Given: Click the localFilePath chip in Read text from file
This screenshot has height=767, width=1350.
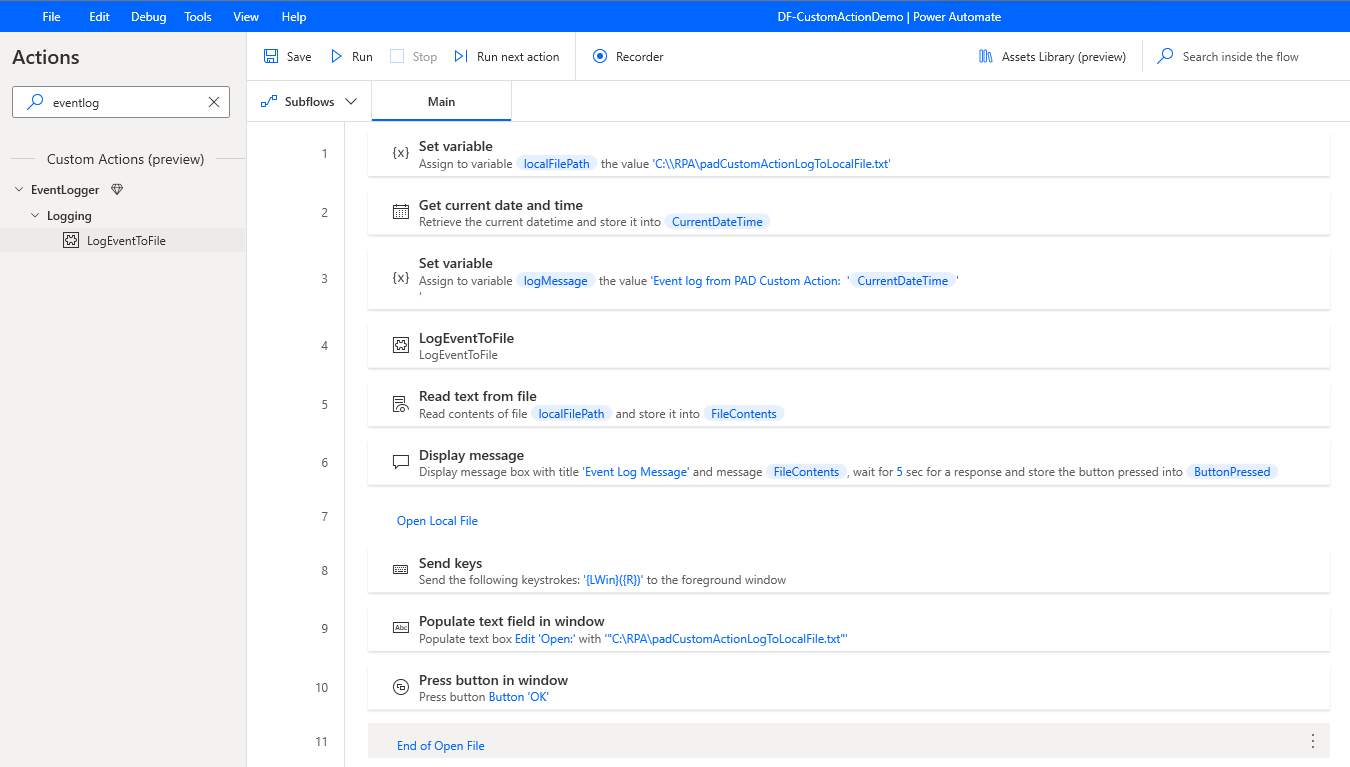Looking at the screenshot, I should click(571, 414).
